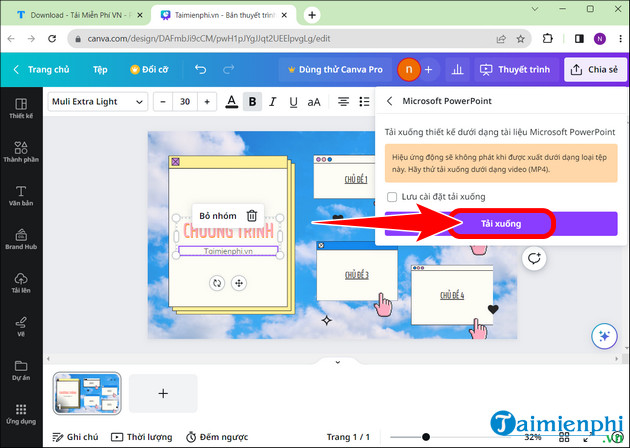The width and height of the screenshot is (630, 448).
Task: Redo the last action
Action: click(228, 70)
